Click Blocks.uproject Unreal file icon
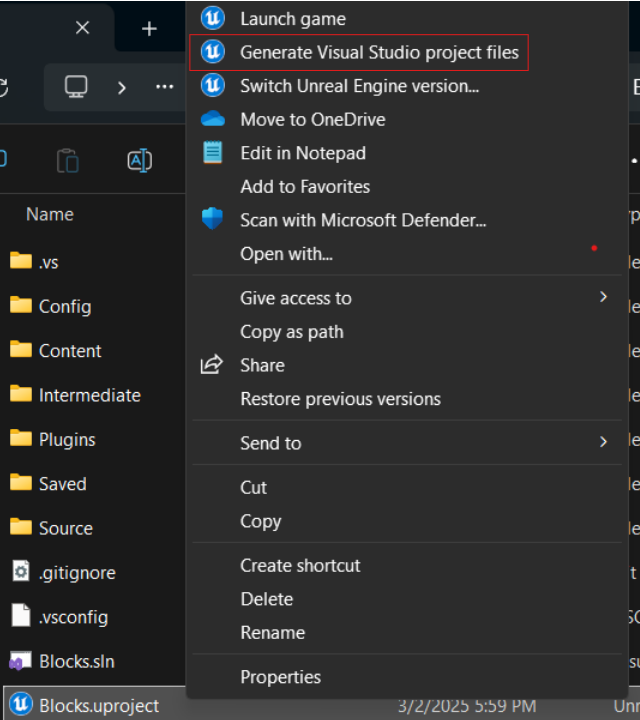 tap(21, 704)
